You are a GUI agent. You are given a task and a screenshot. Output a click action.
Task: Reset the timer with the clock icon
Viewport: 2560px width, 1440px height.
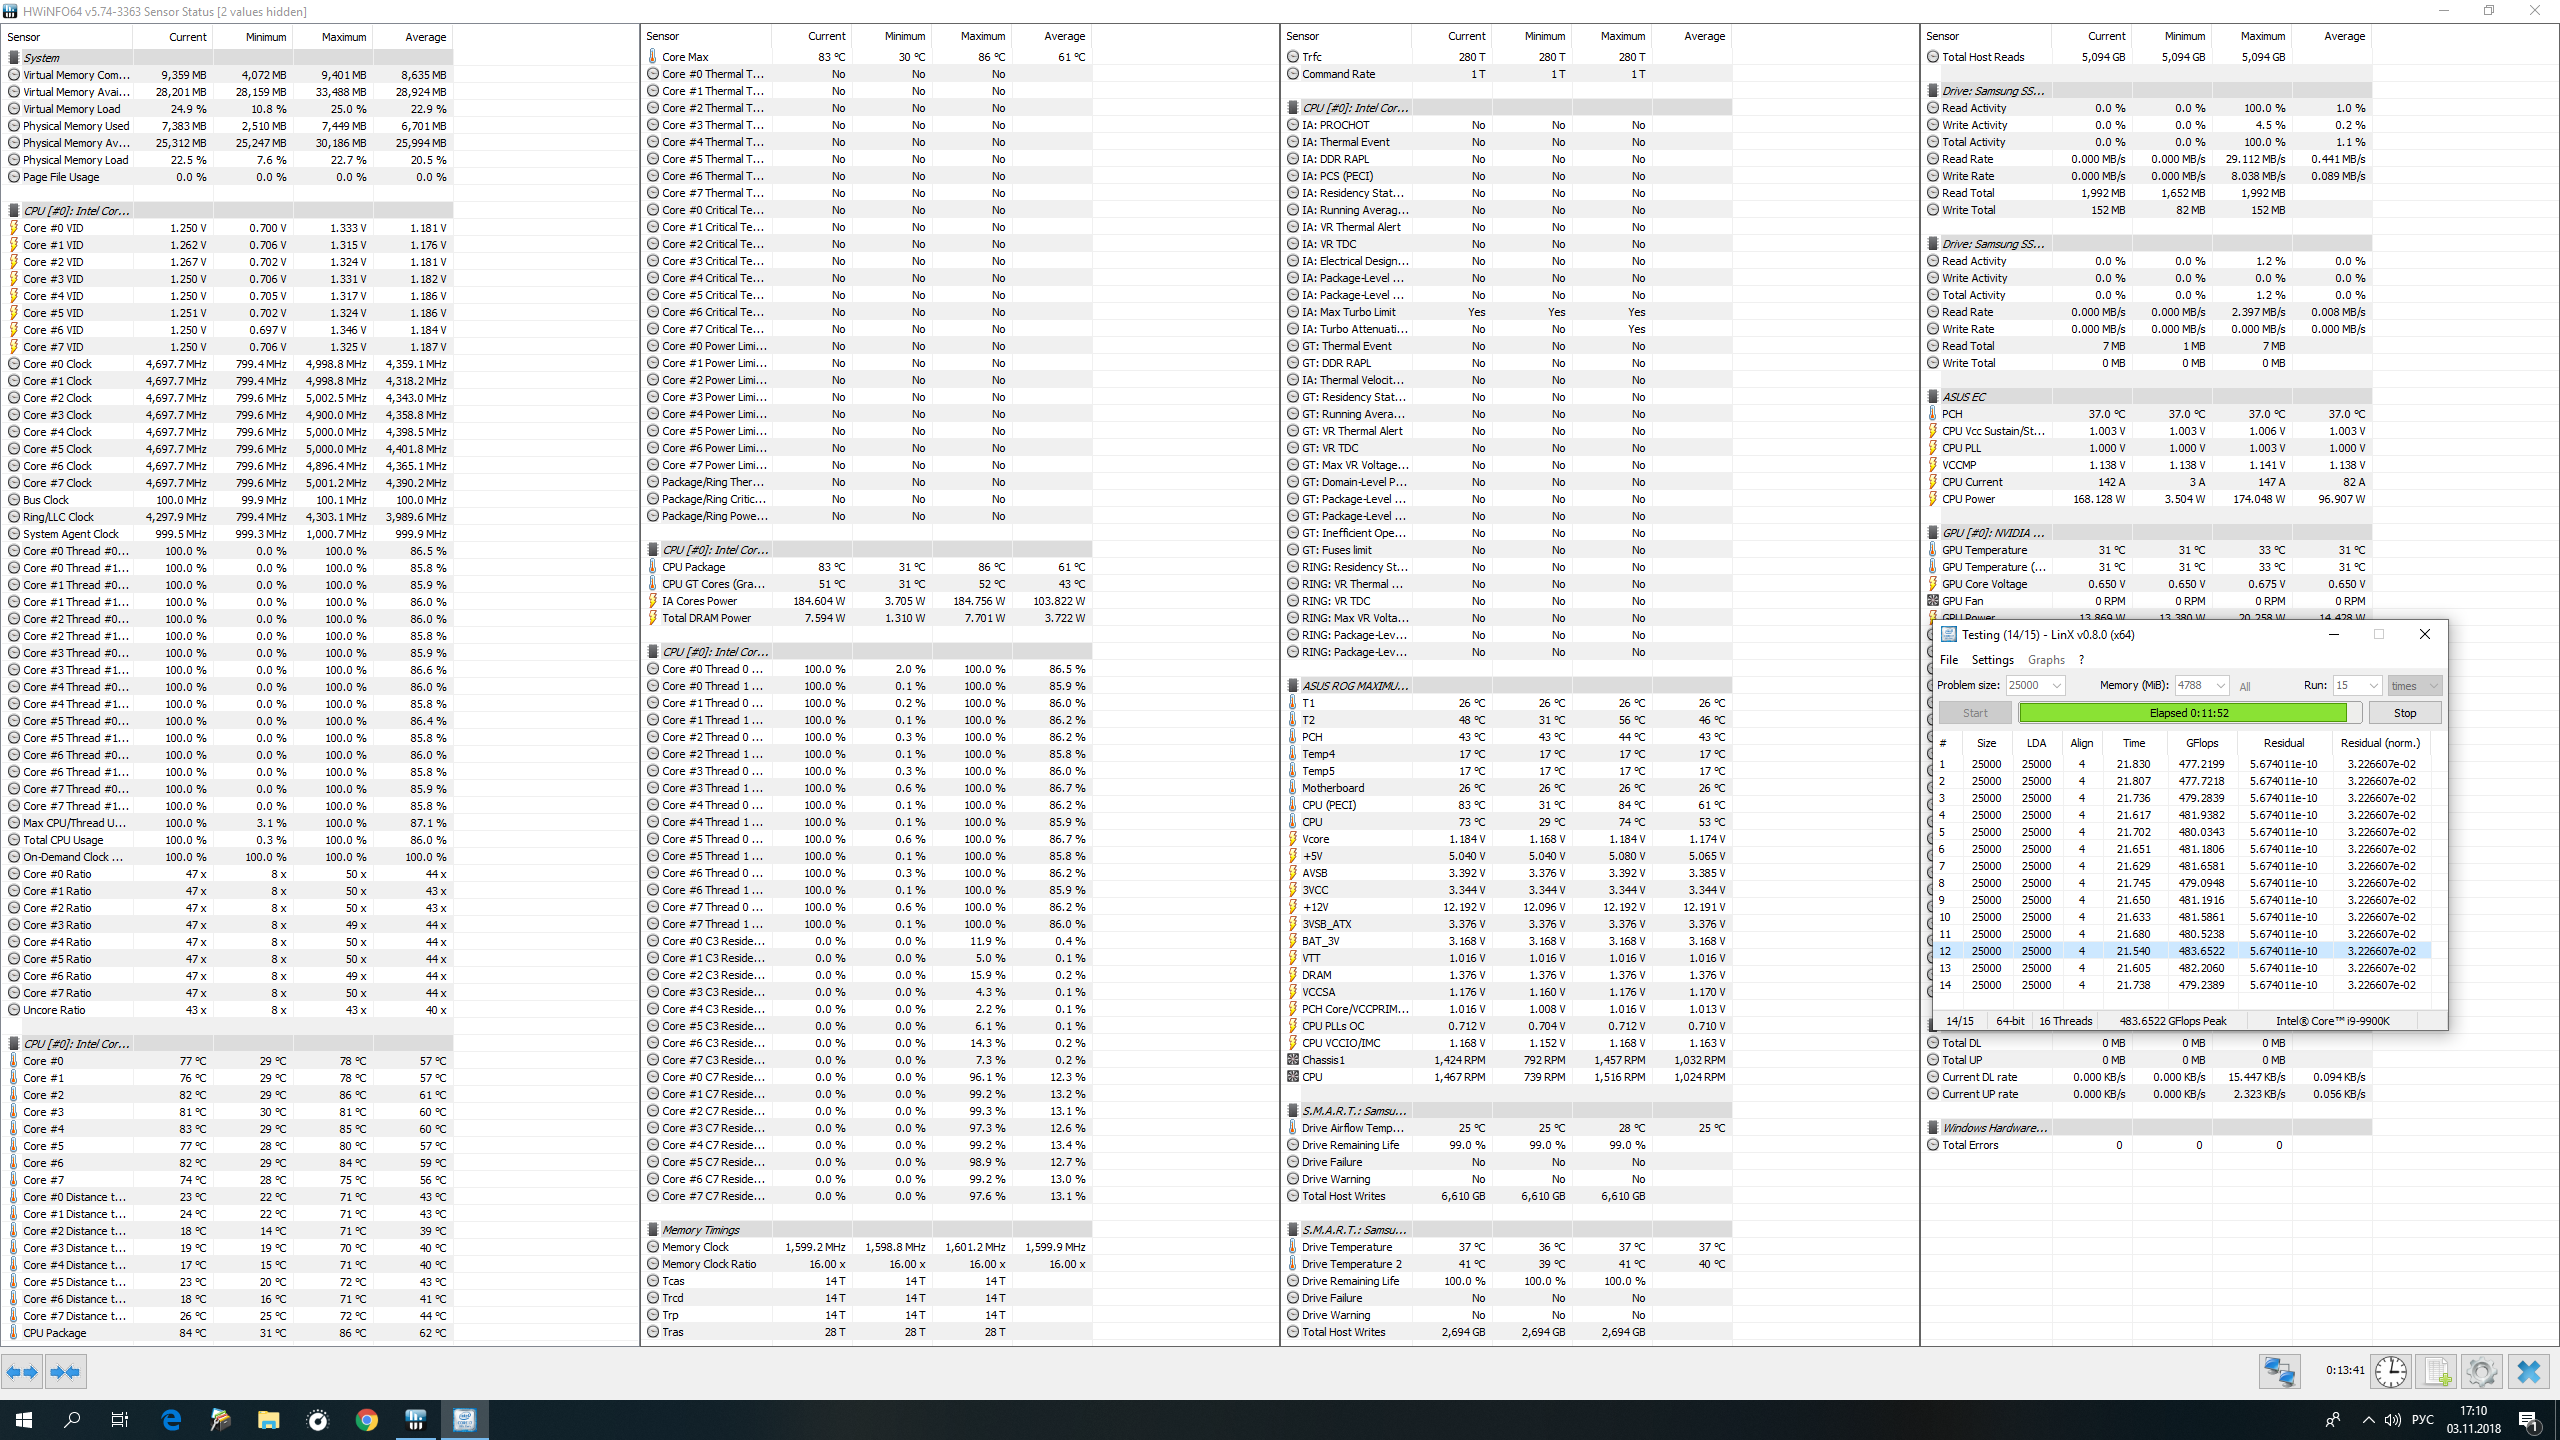coord(2391,1371)
